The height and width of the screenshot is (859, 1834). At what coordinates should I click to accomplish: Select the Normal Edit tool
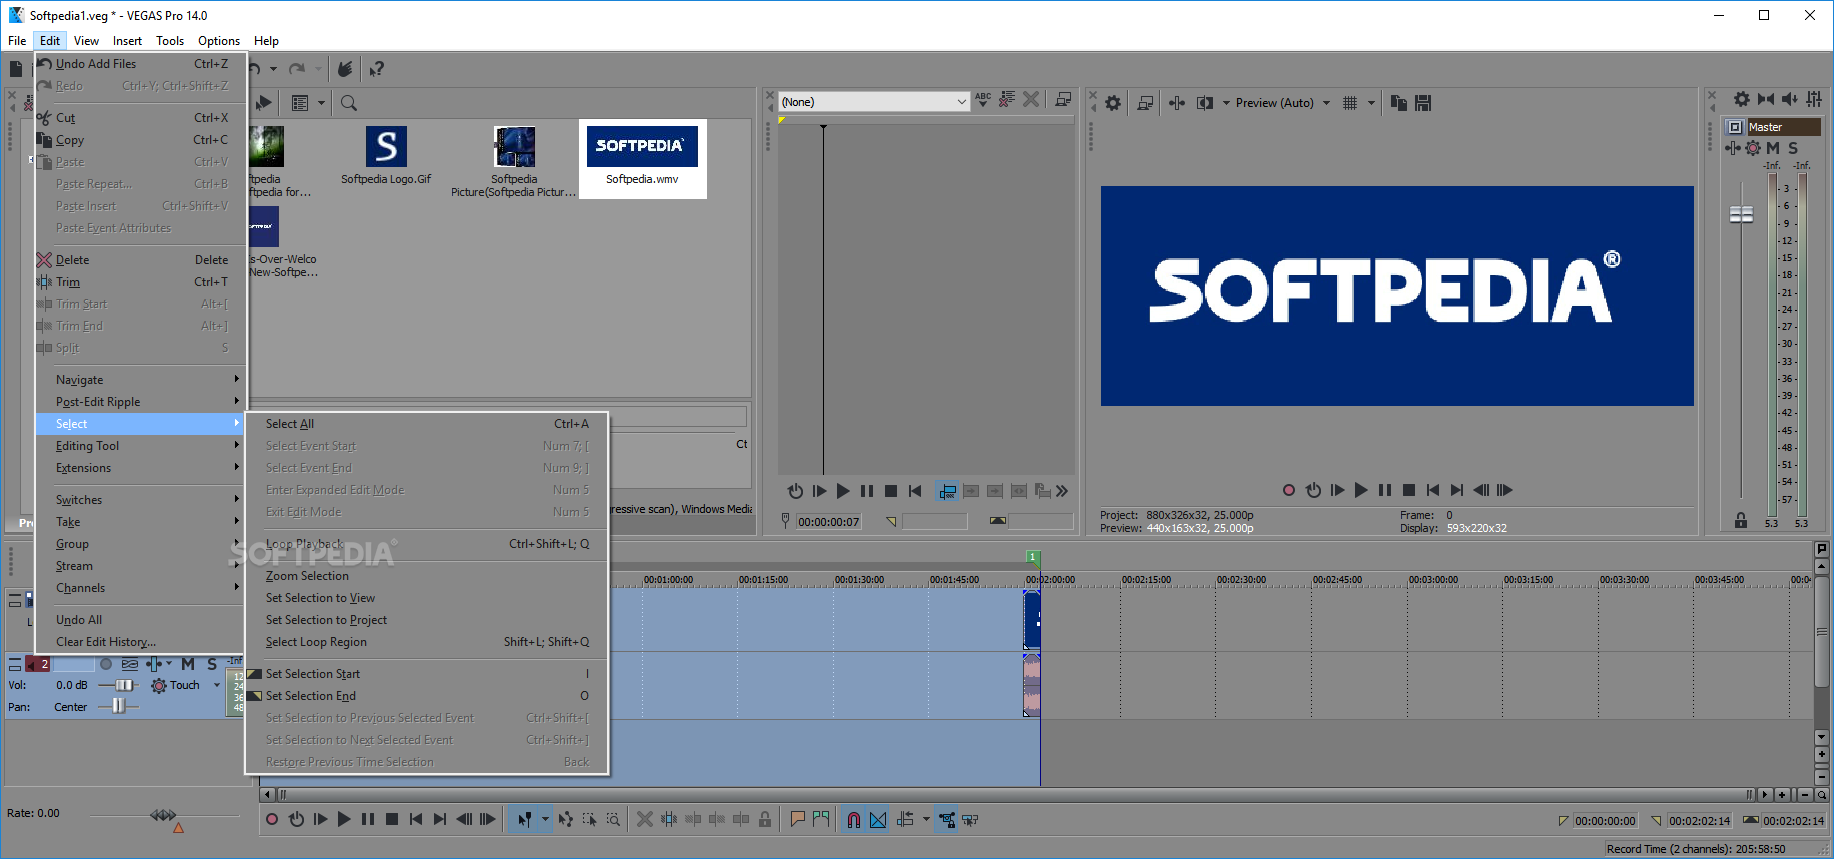(524, 819)
